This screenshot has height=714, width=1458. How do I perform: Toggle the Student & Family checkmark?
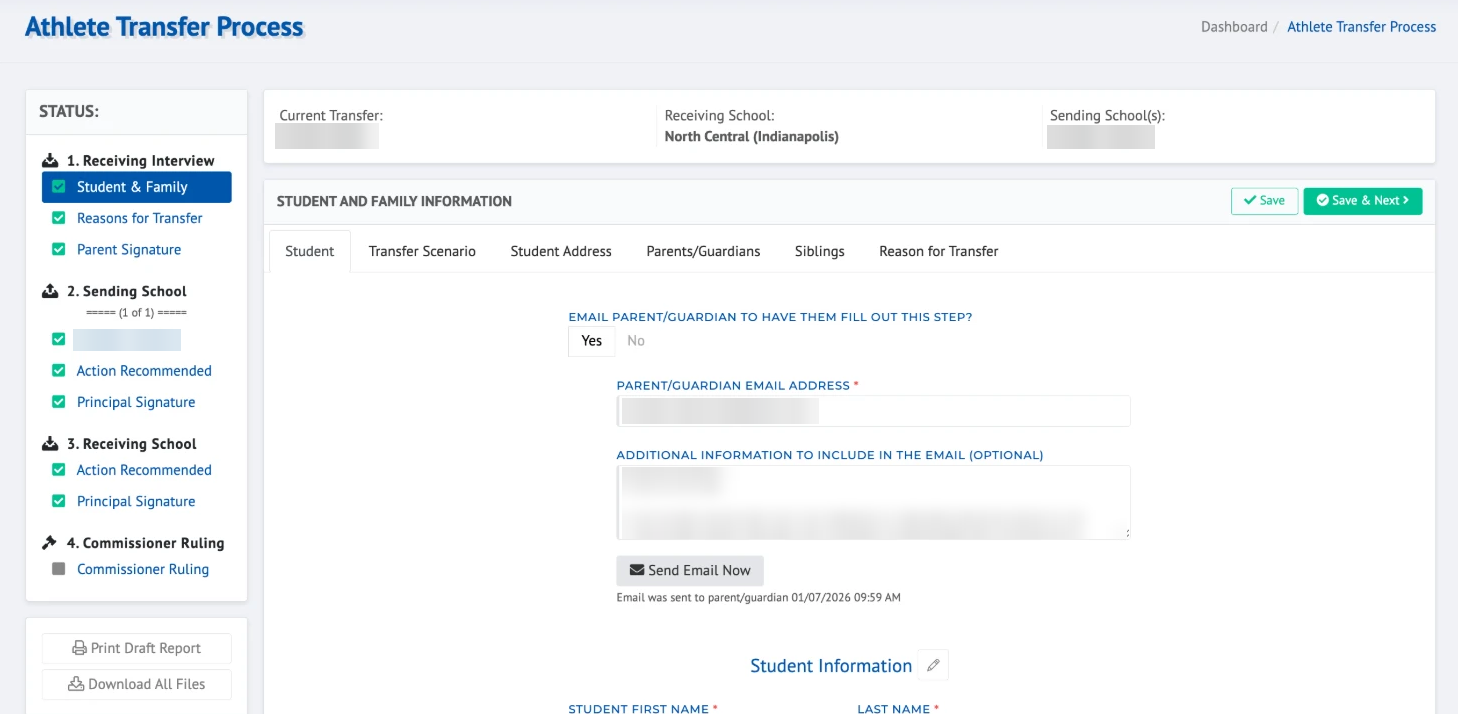pos(58,187)
